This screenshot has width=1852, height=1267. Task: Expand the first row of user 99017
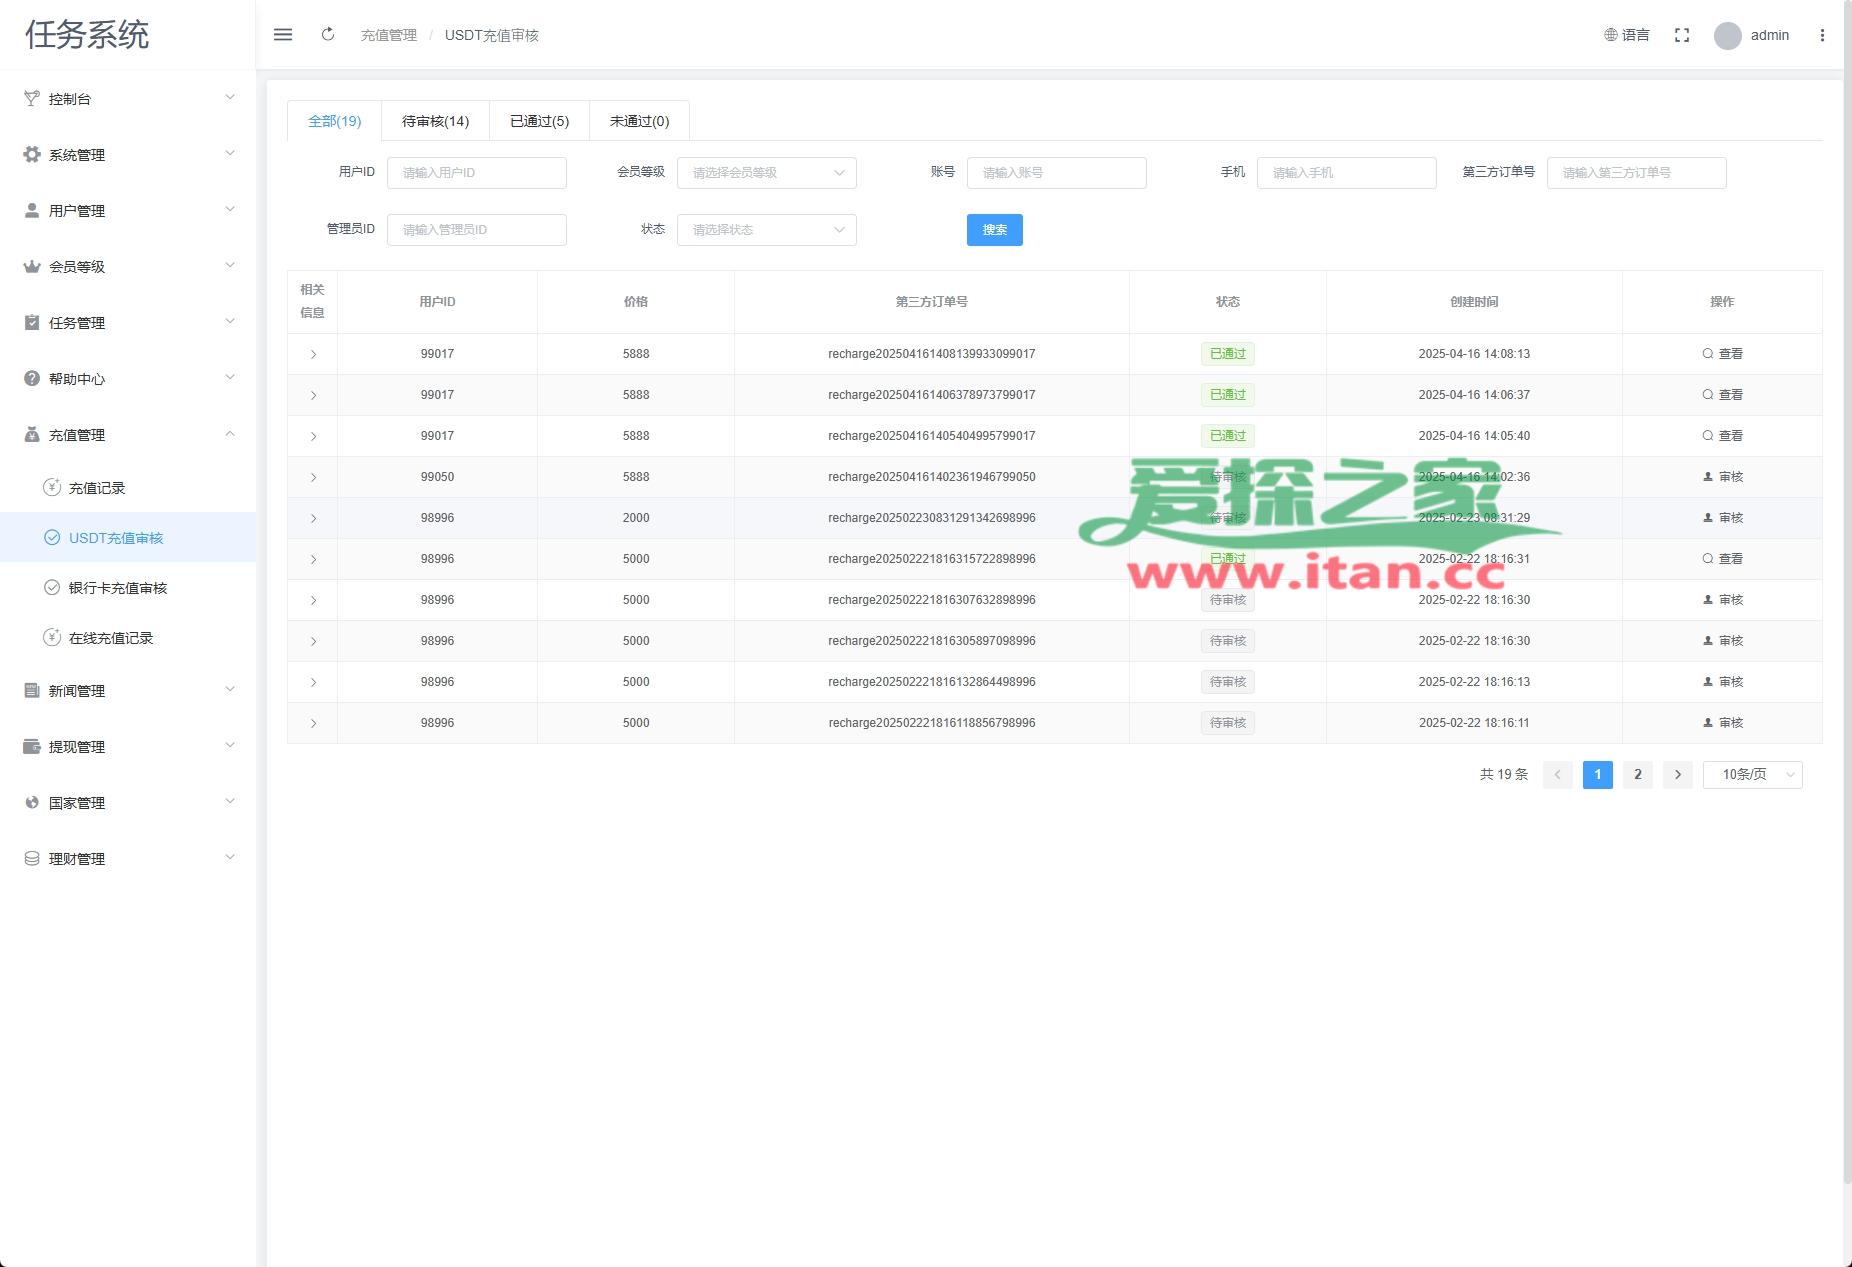pos(313,355)
